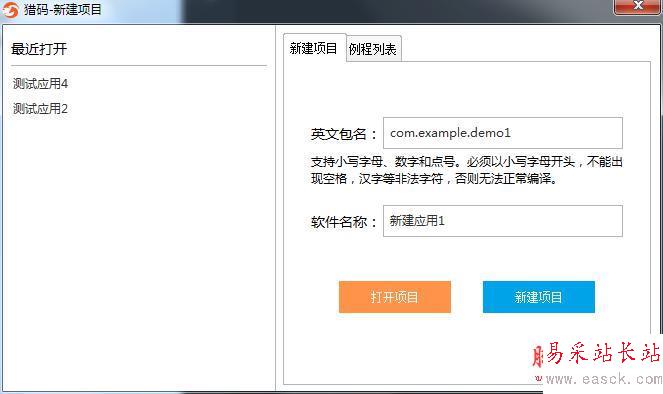
Task: Focus the 英文包名 input field
Action: click(x=503, y=133)
